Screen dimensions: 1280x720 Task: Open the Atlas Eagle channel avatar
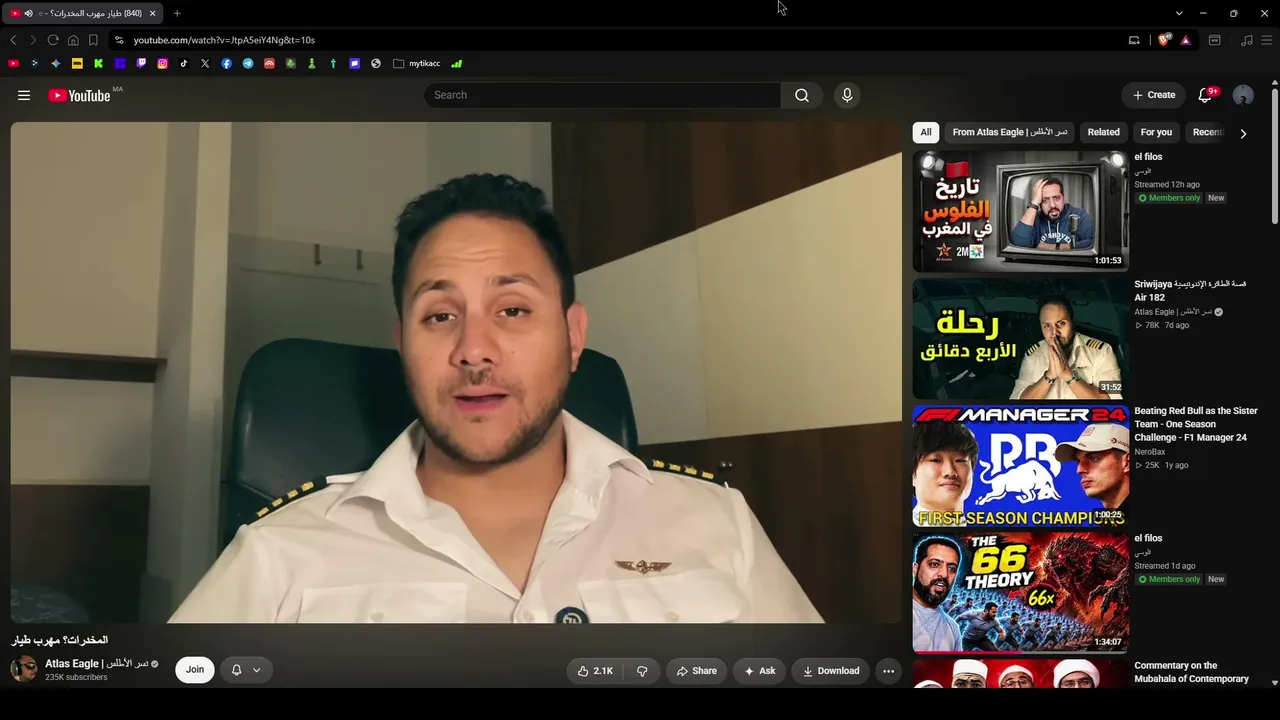[x=24, y=670]
